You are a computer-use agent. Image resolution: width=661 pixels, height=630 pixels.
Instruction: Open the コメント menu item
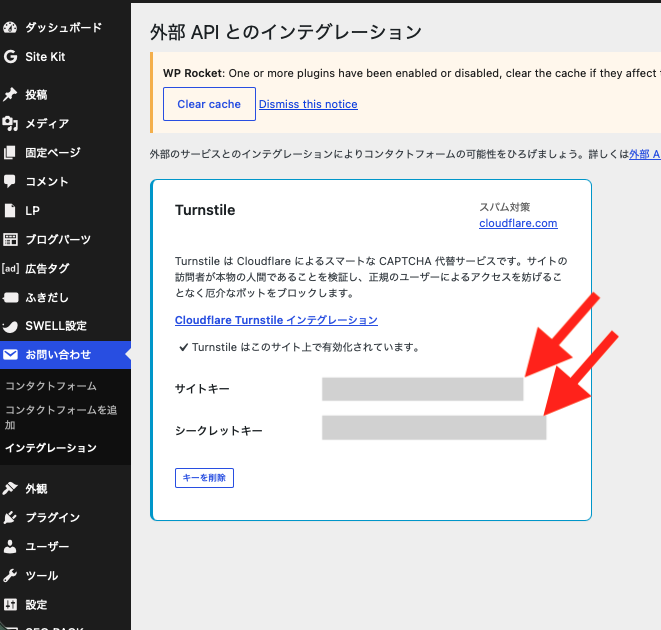click(x=47, y=181)
